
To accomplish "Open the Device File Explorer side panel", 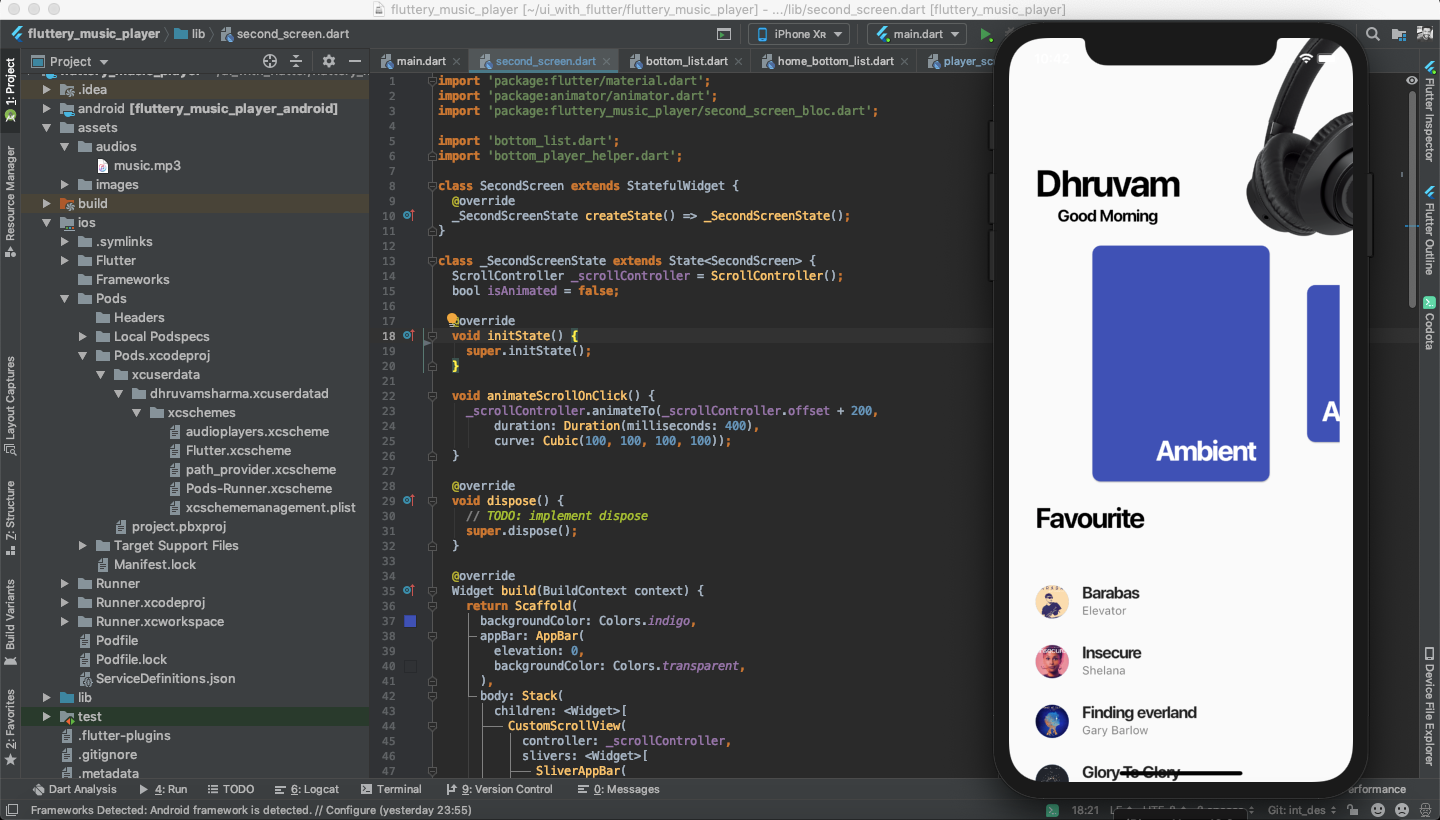I will point(1429,707).
